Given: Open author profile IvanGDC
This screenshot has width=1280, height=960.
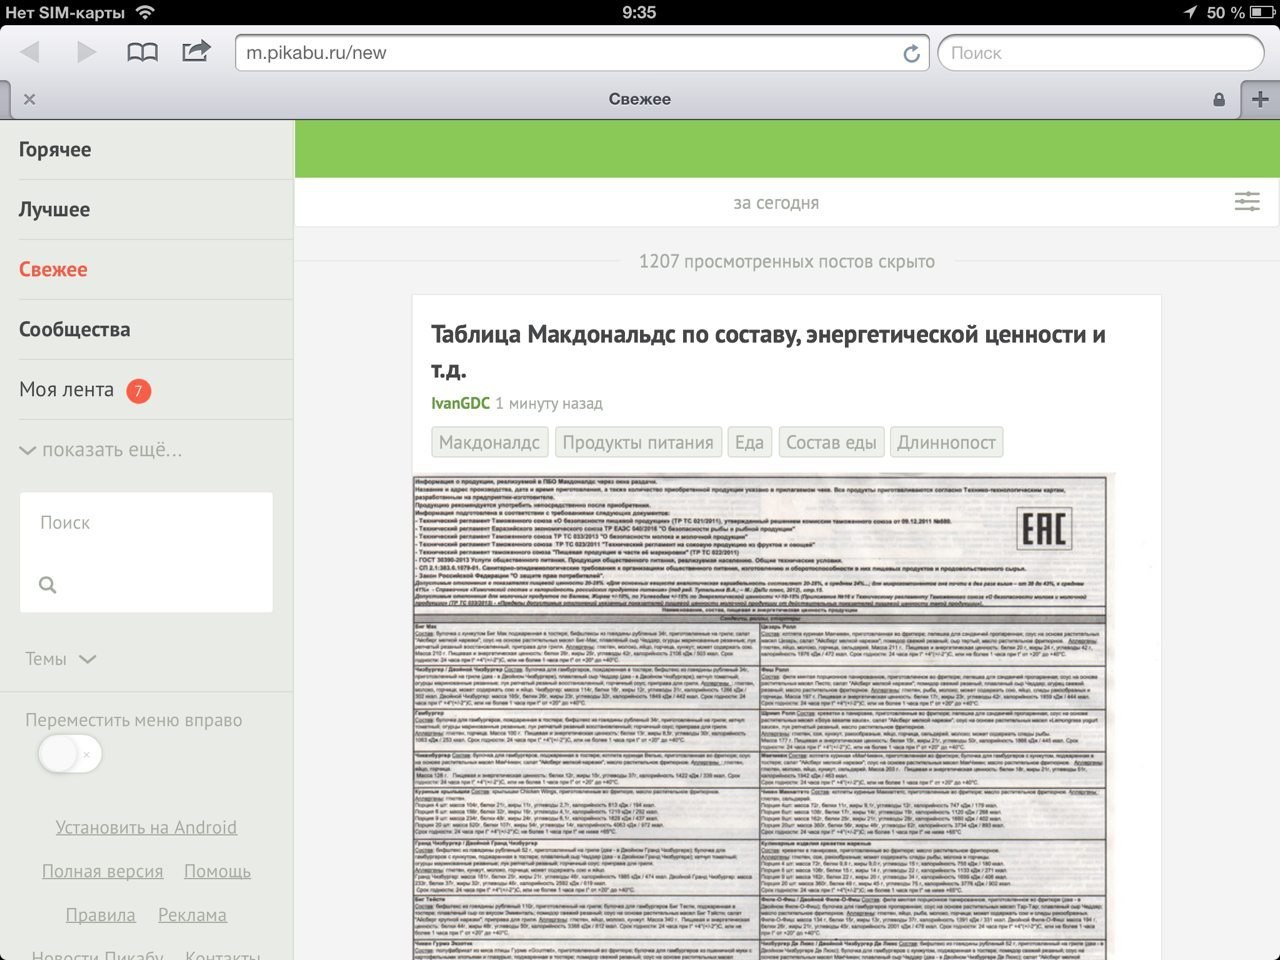Looking at the screenshot, I should pos(461,403).
